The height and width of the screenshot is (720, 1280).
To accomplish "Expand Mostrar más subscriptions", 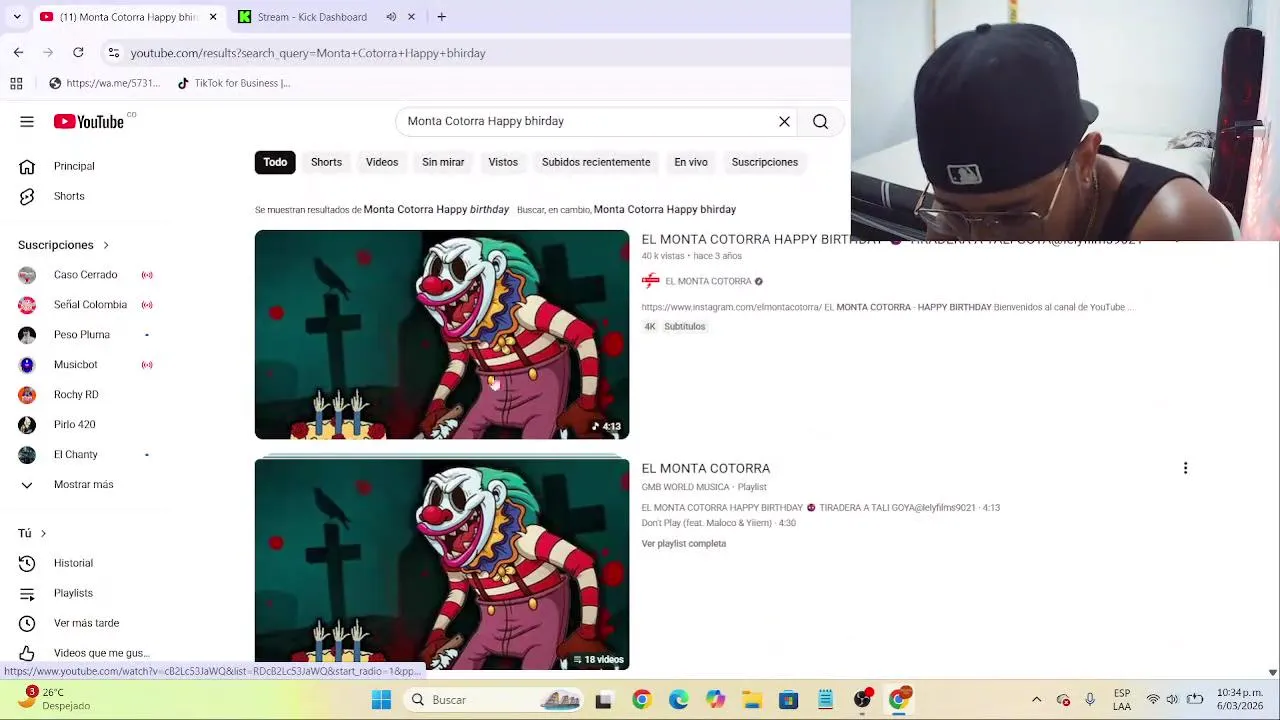I will pos(83,485).
